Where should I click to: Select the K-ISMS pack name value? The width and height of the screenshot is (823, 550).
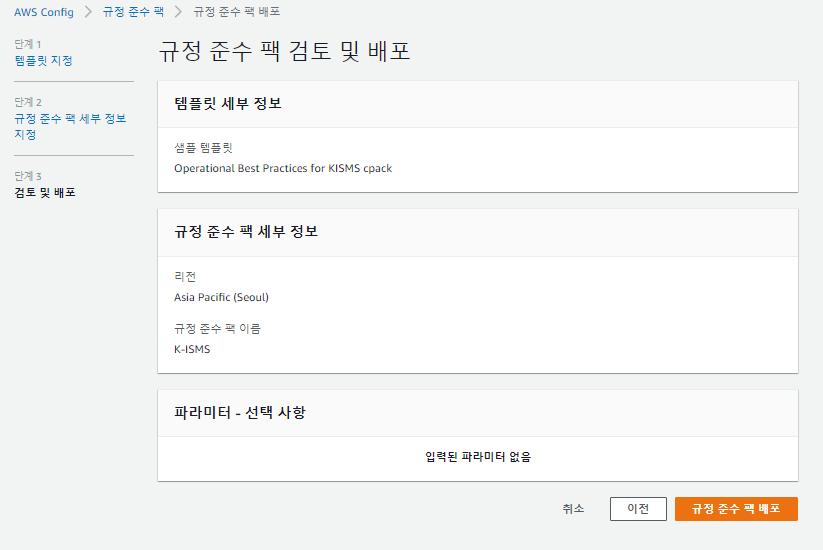pos(192,350)
